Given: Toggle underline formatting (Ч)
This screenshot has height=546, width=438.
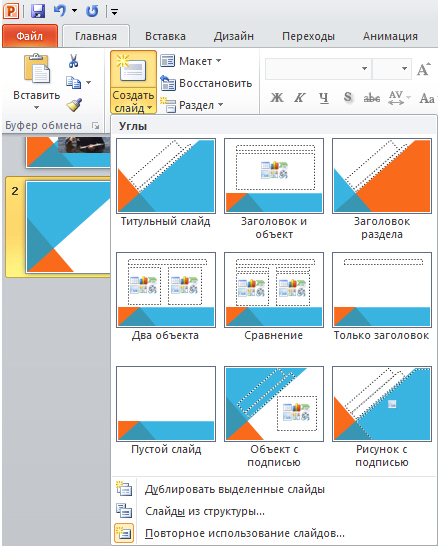Looking at the screenshot, I should click(324, 98).
